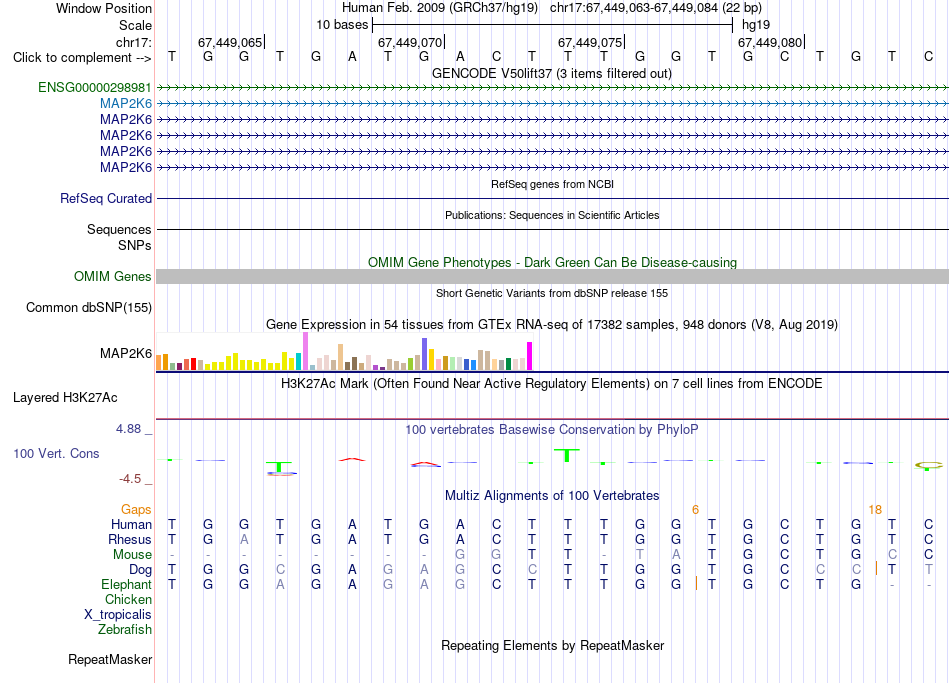Click the '10 bases' scale bar label
The width and height of the screenshot is (950, 683).
click(342, 25)
